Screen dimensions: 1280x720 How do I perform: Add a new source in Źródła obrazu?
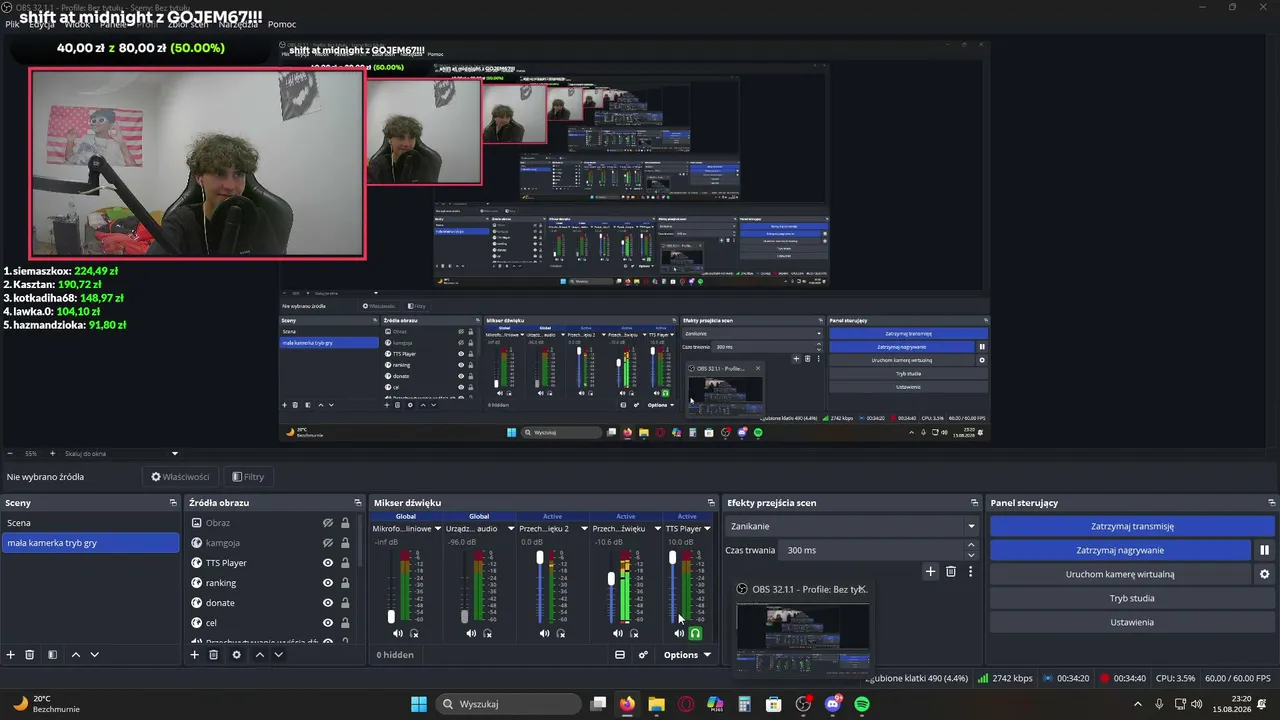pos(195,655)
